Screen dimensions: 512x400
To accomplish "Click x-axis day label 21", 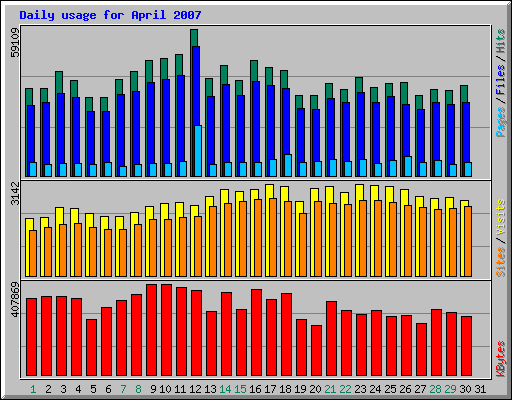I will pos(330,389).
